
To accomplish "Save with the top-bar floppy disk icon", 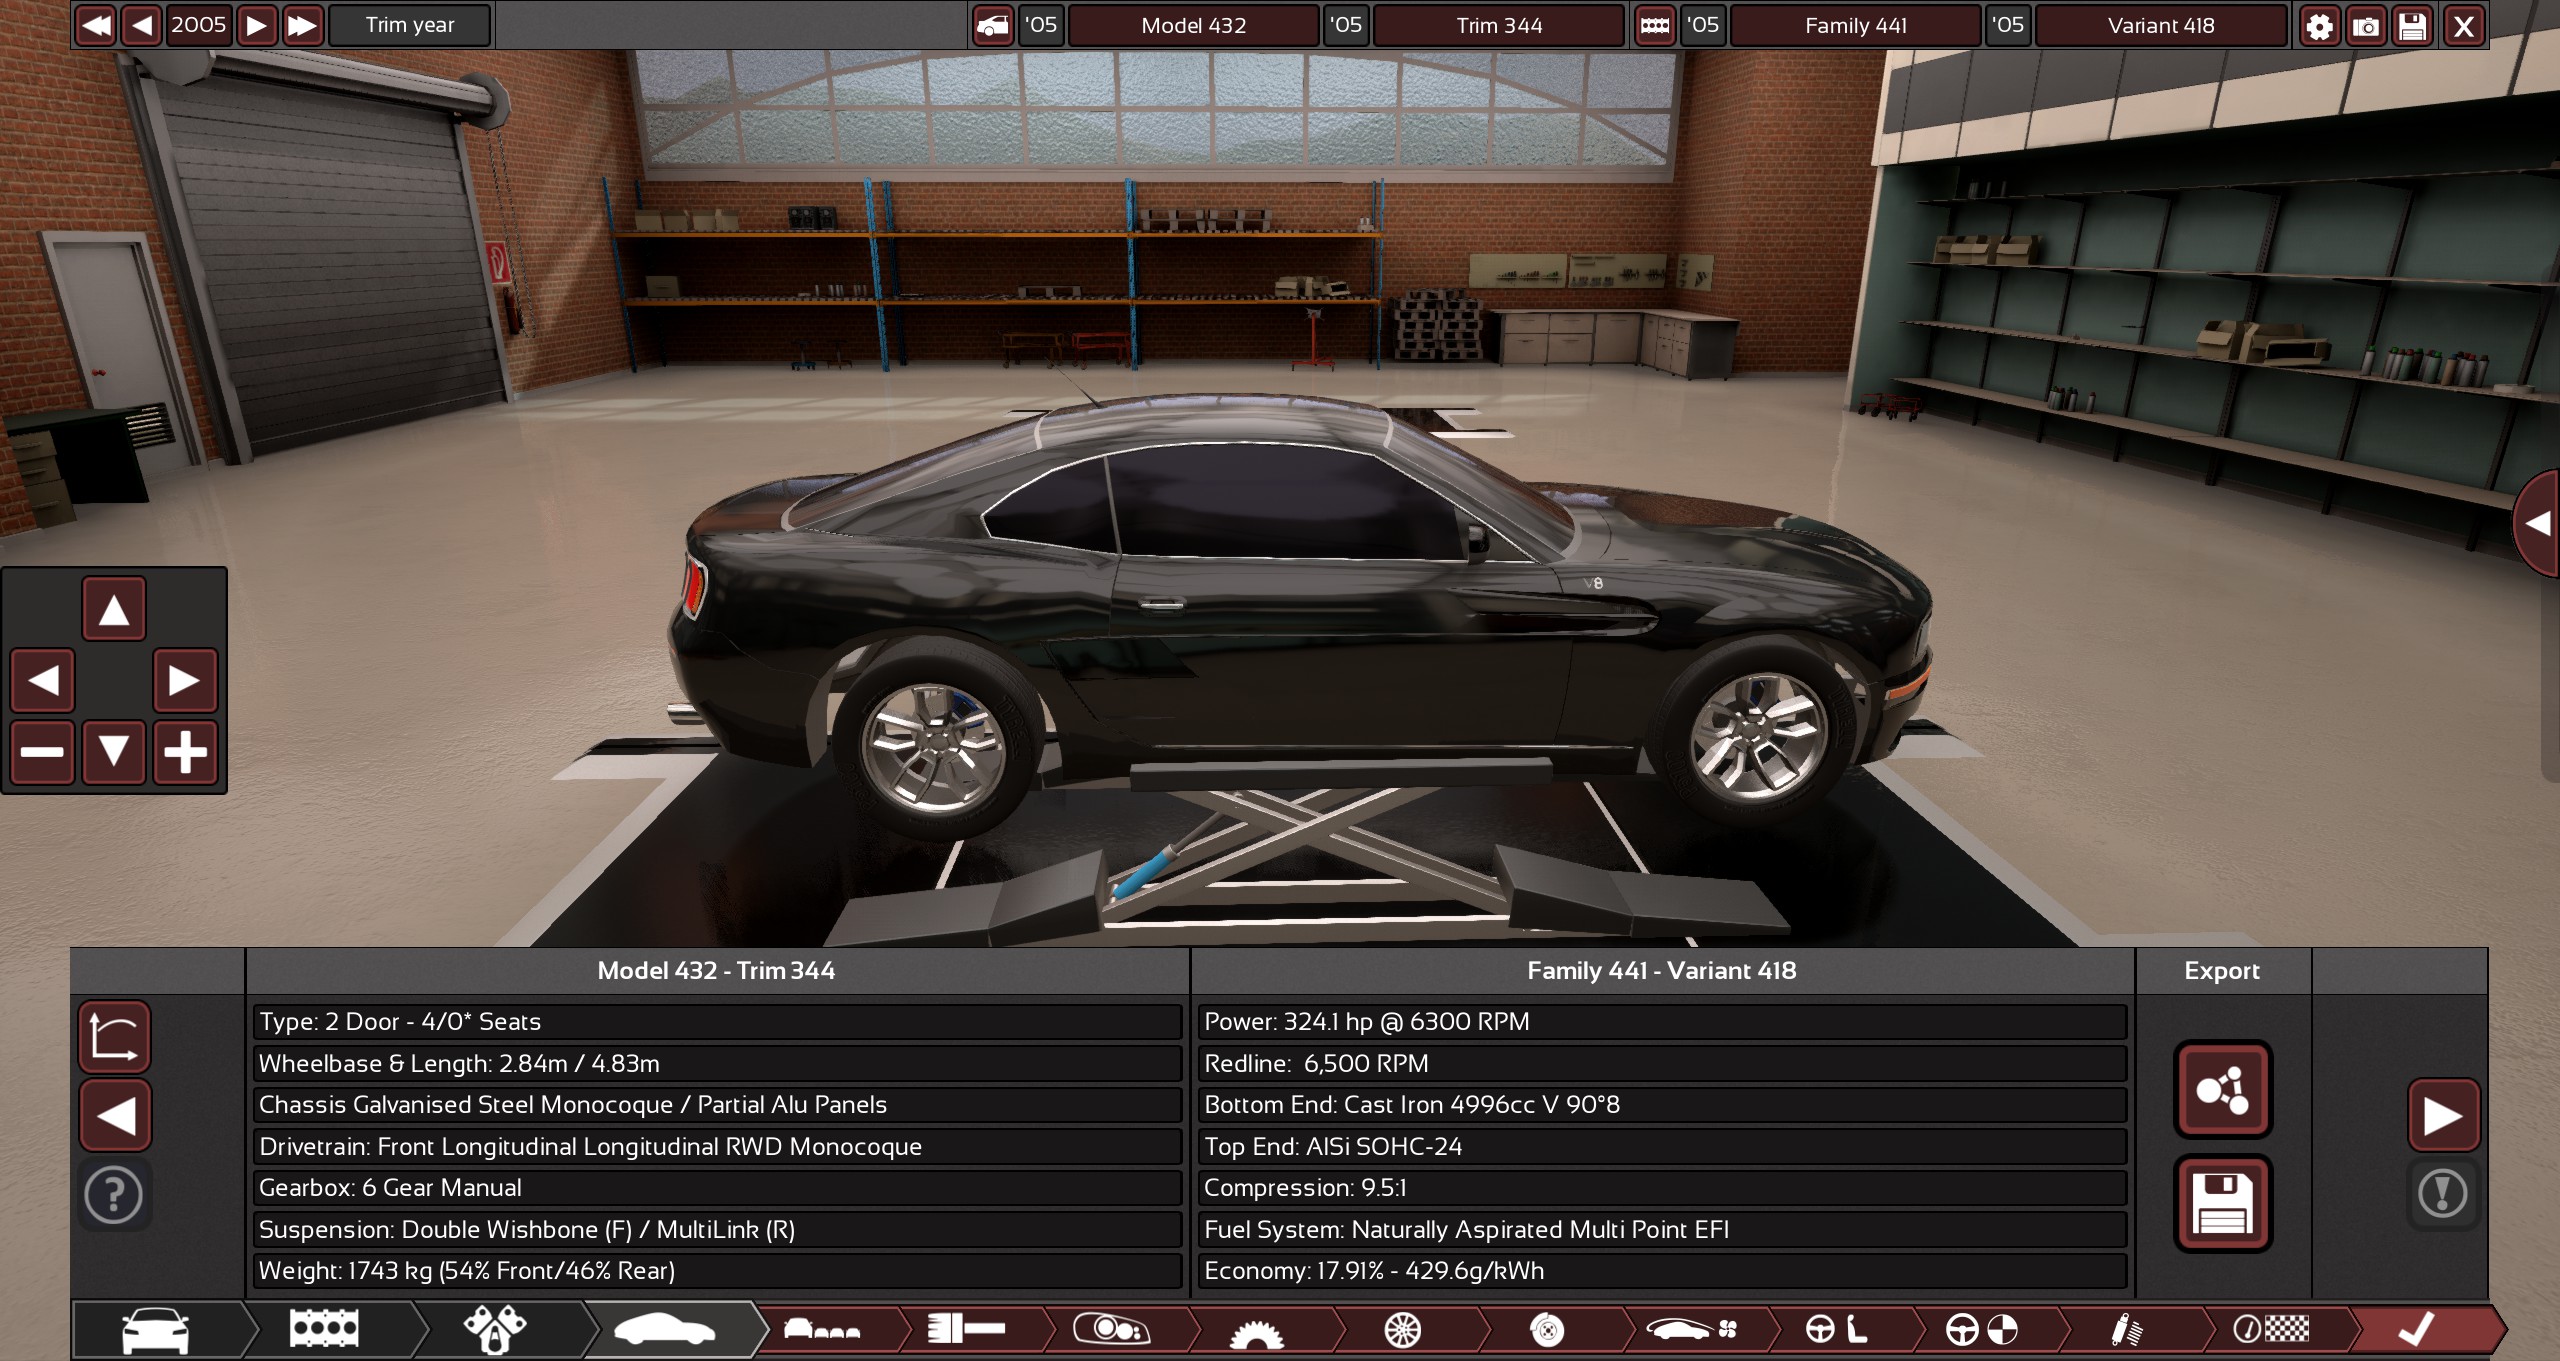I will coord(2413,25).
